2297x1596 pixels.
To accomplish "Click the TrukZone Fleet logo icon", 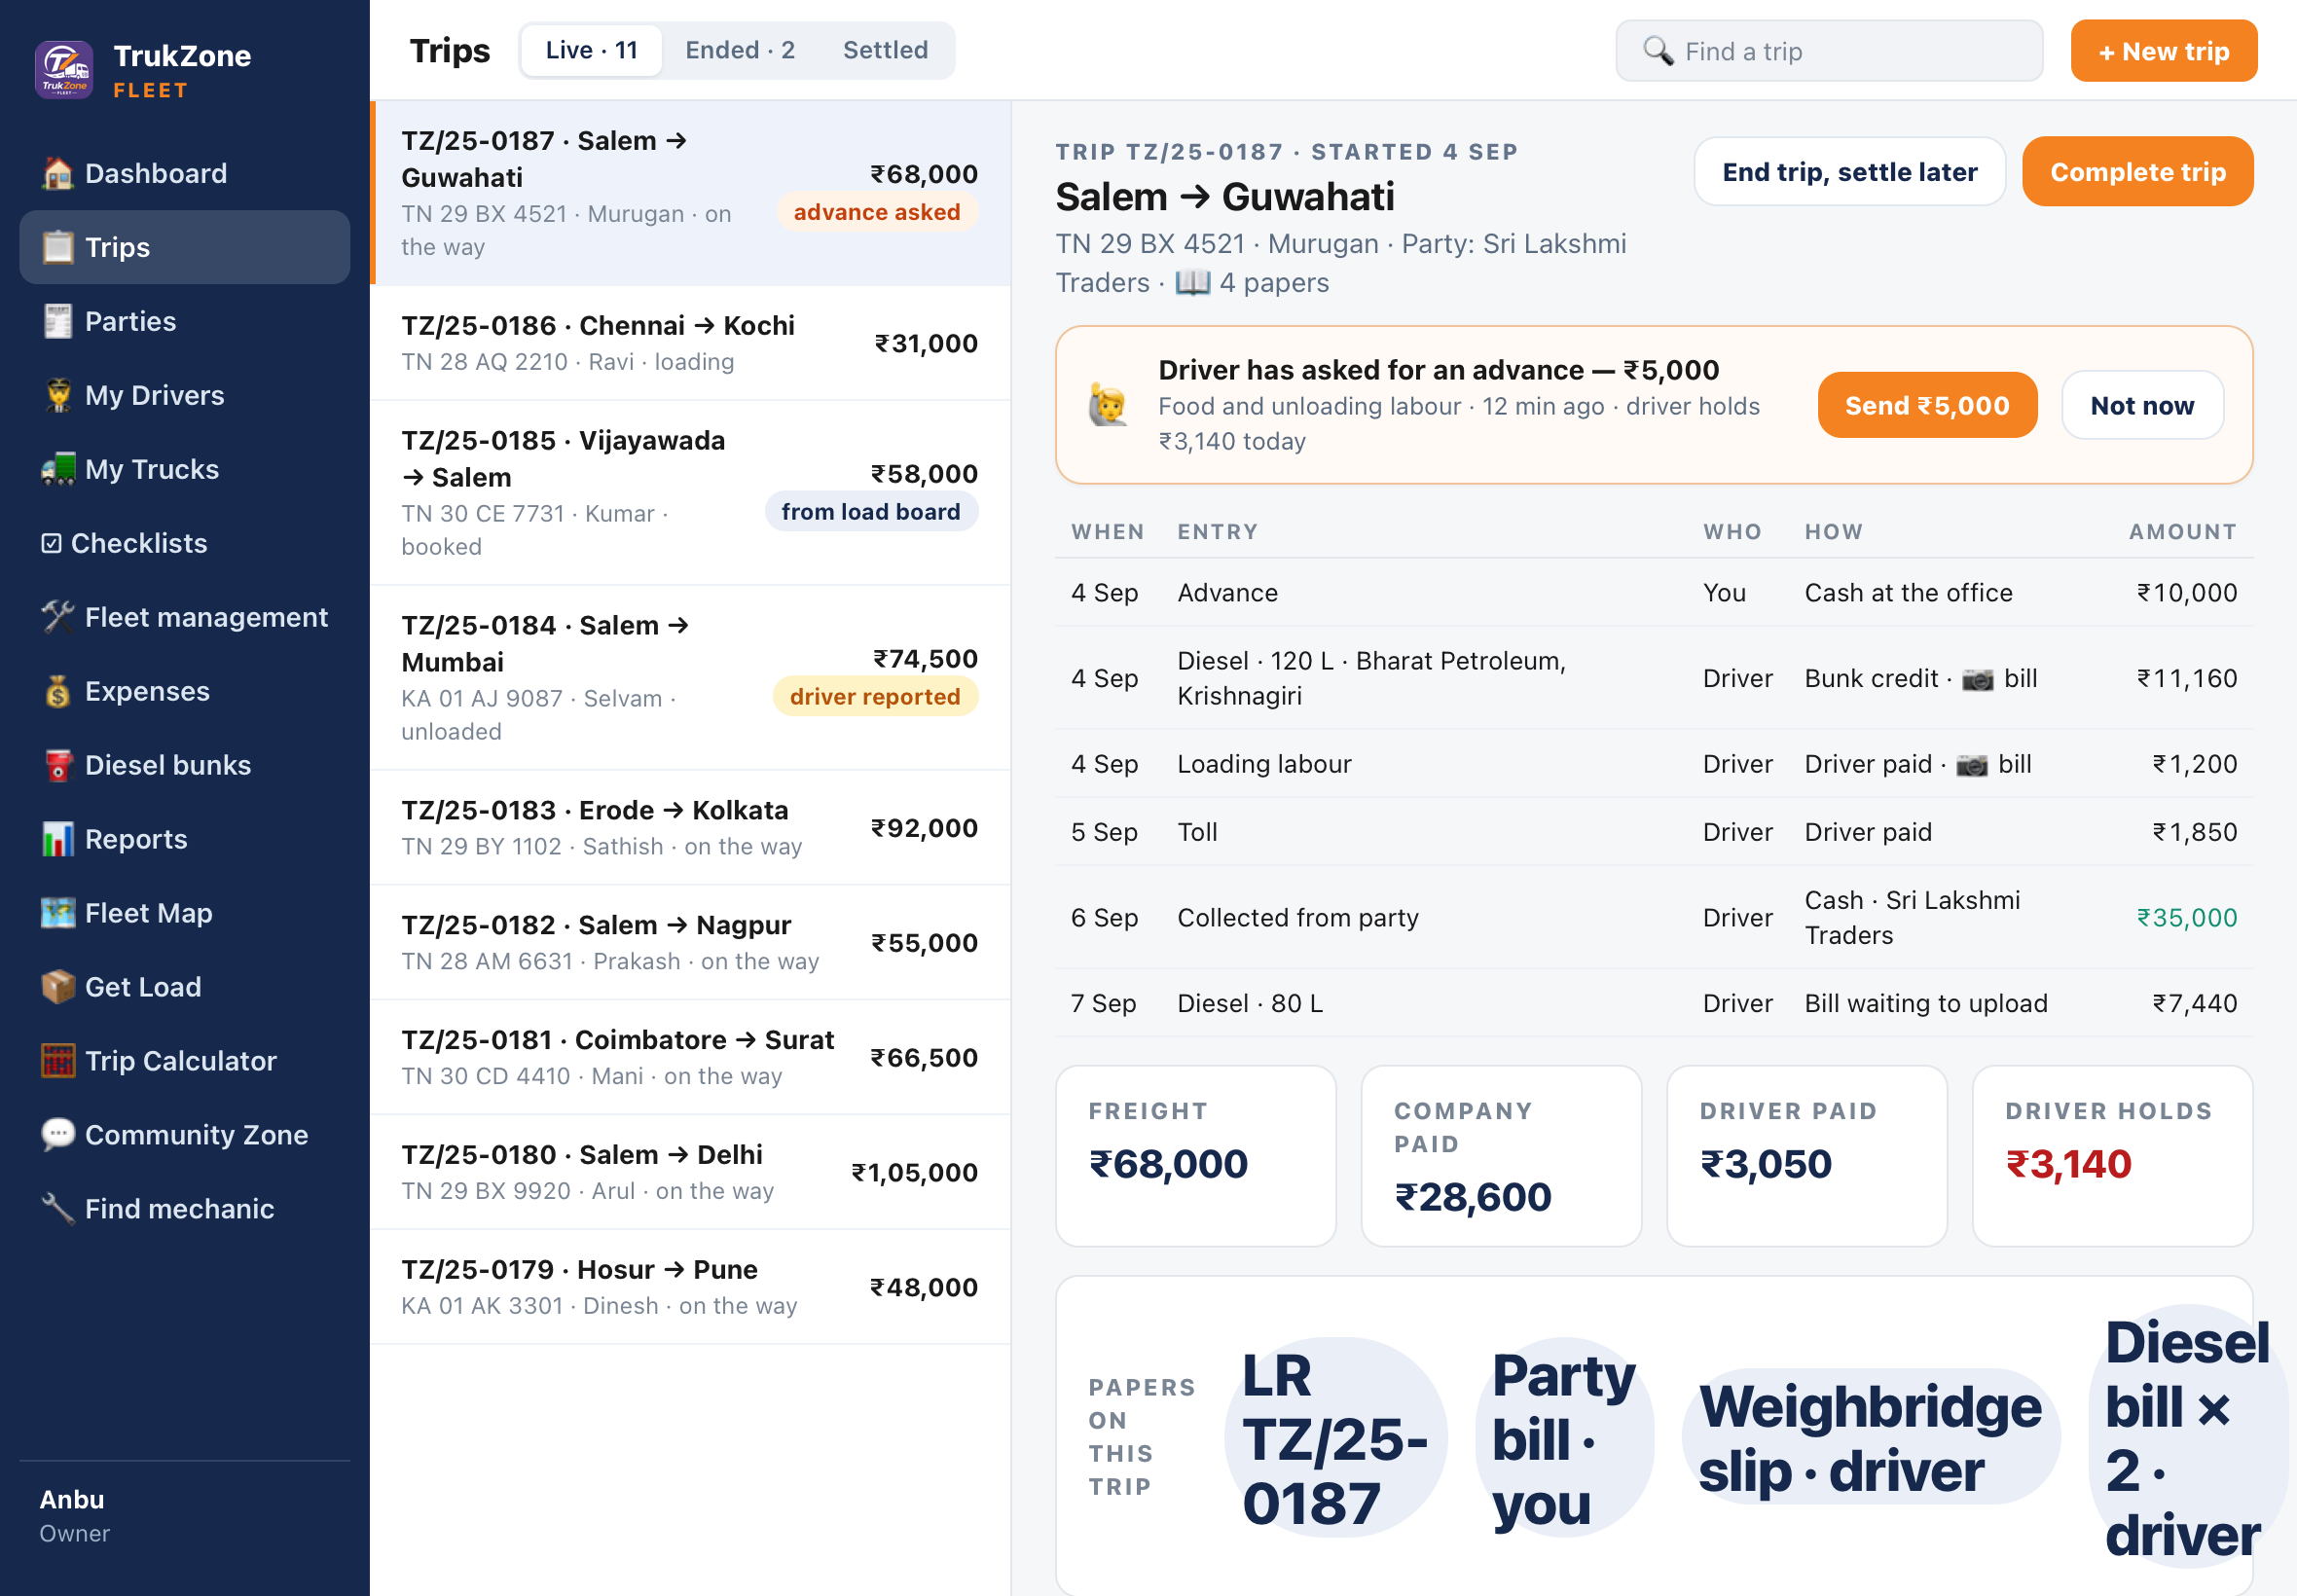I will pos(65,70).
